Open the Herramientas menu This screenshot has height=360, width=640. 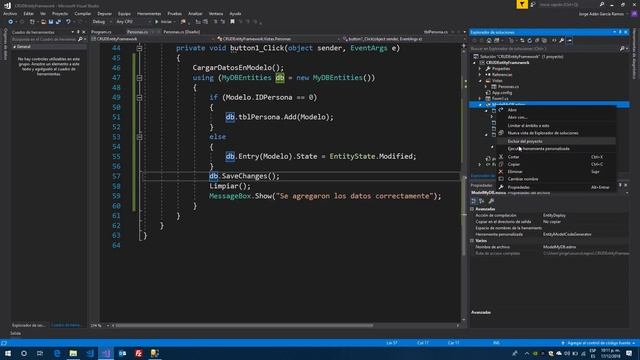[x=149, y=13]
